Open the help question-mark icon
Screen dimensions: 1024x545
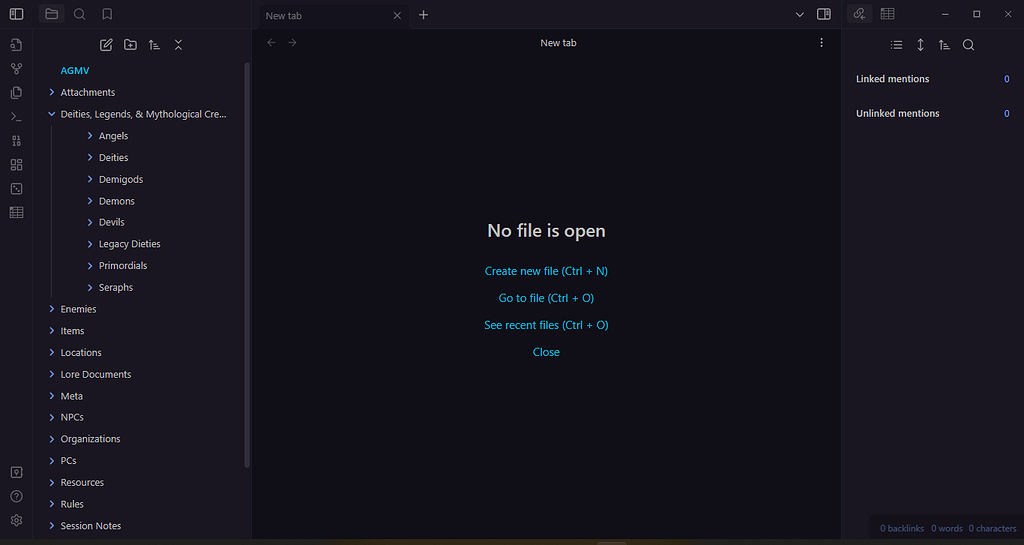coord(16,497)
